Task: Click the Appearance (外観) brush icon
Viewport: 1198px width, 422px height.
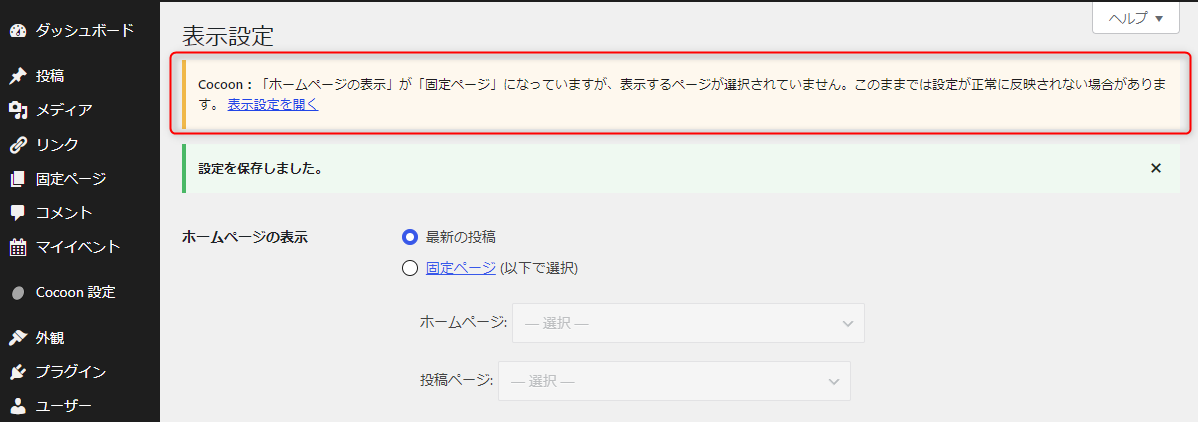Action: click(17, 338)
